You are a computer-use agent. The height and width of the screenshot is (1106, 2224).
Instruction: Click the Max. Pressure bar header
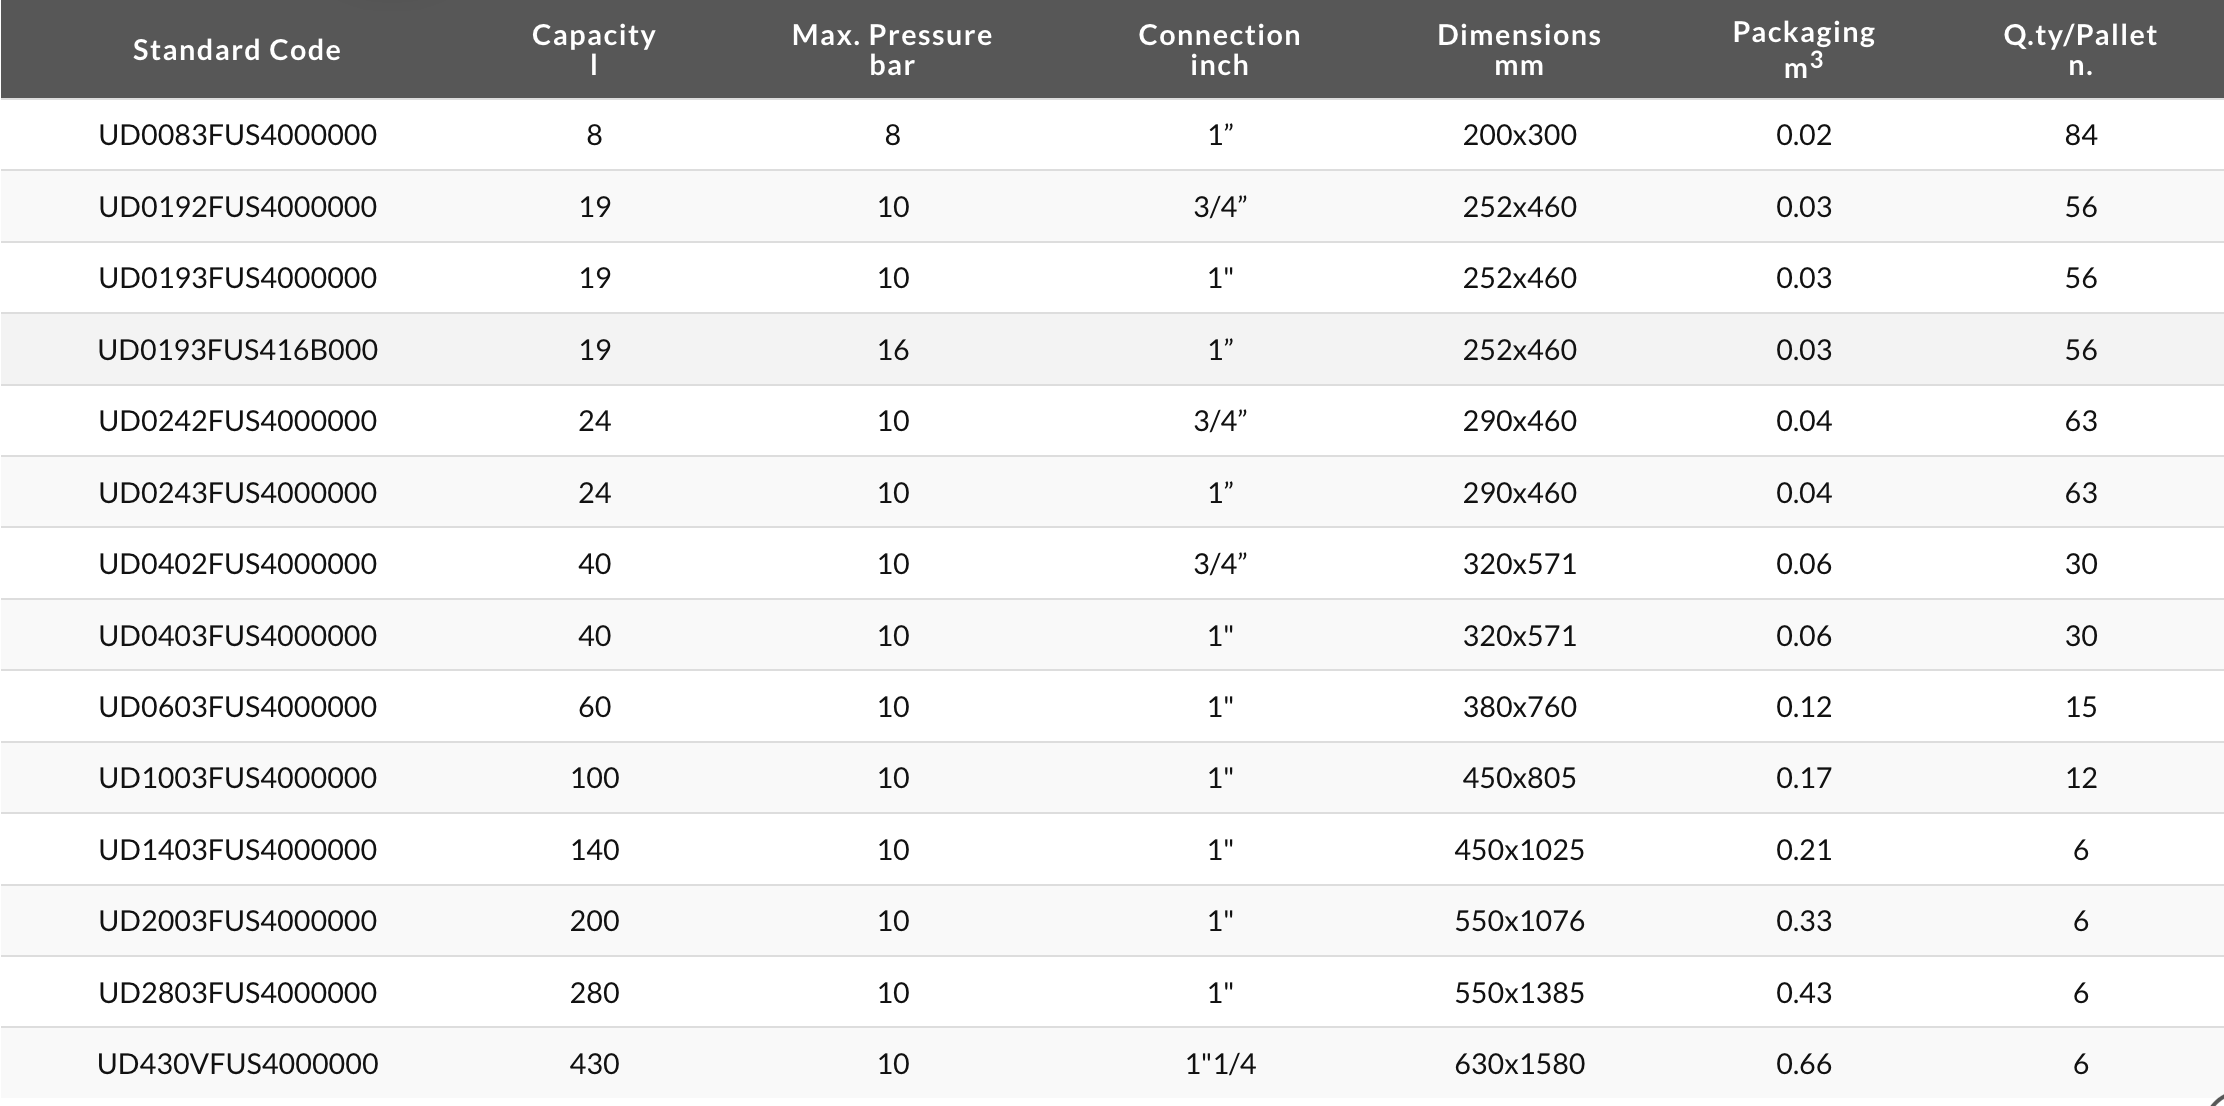892,49
